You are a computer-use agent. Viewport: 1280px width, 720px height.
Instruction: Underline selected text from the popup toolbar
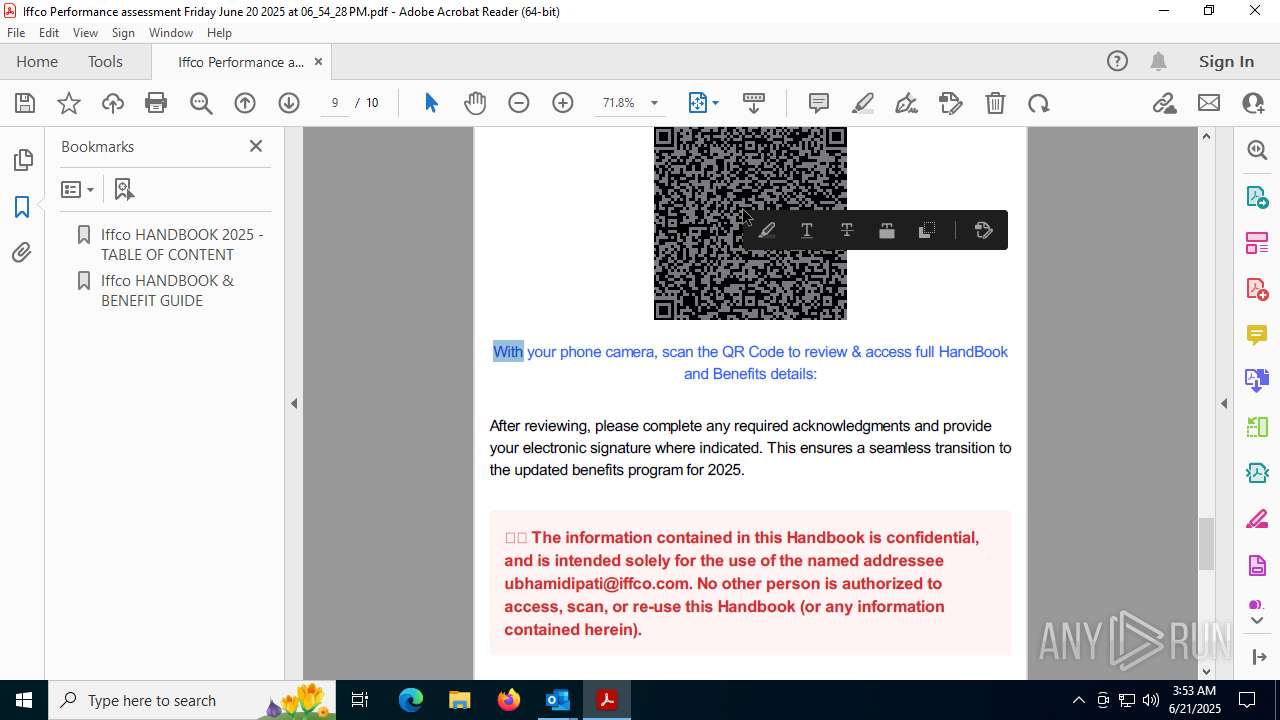coord(807,231)
